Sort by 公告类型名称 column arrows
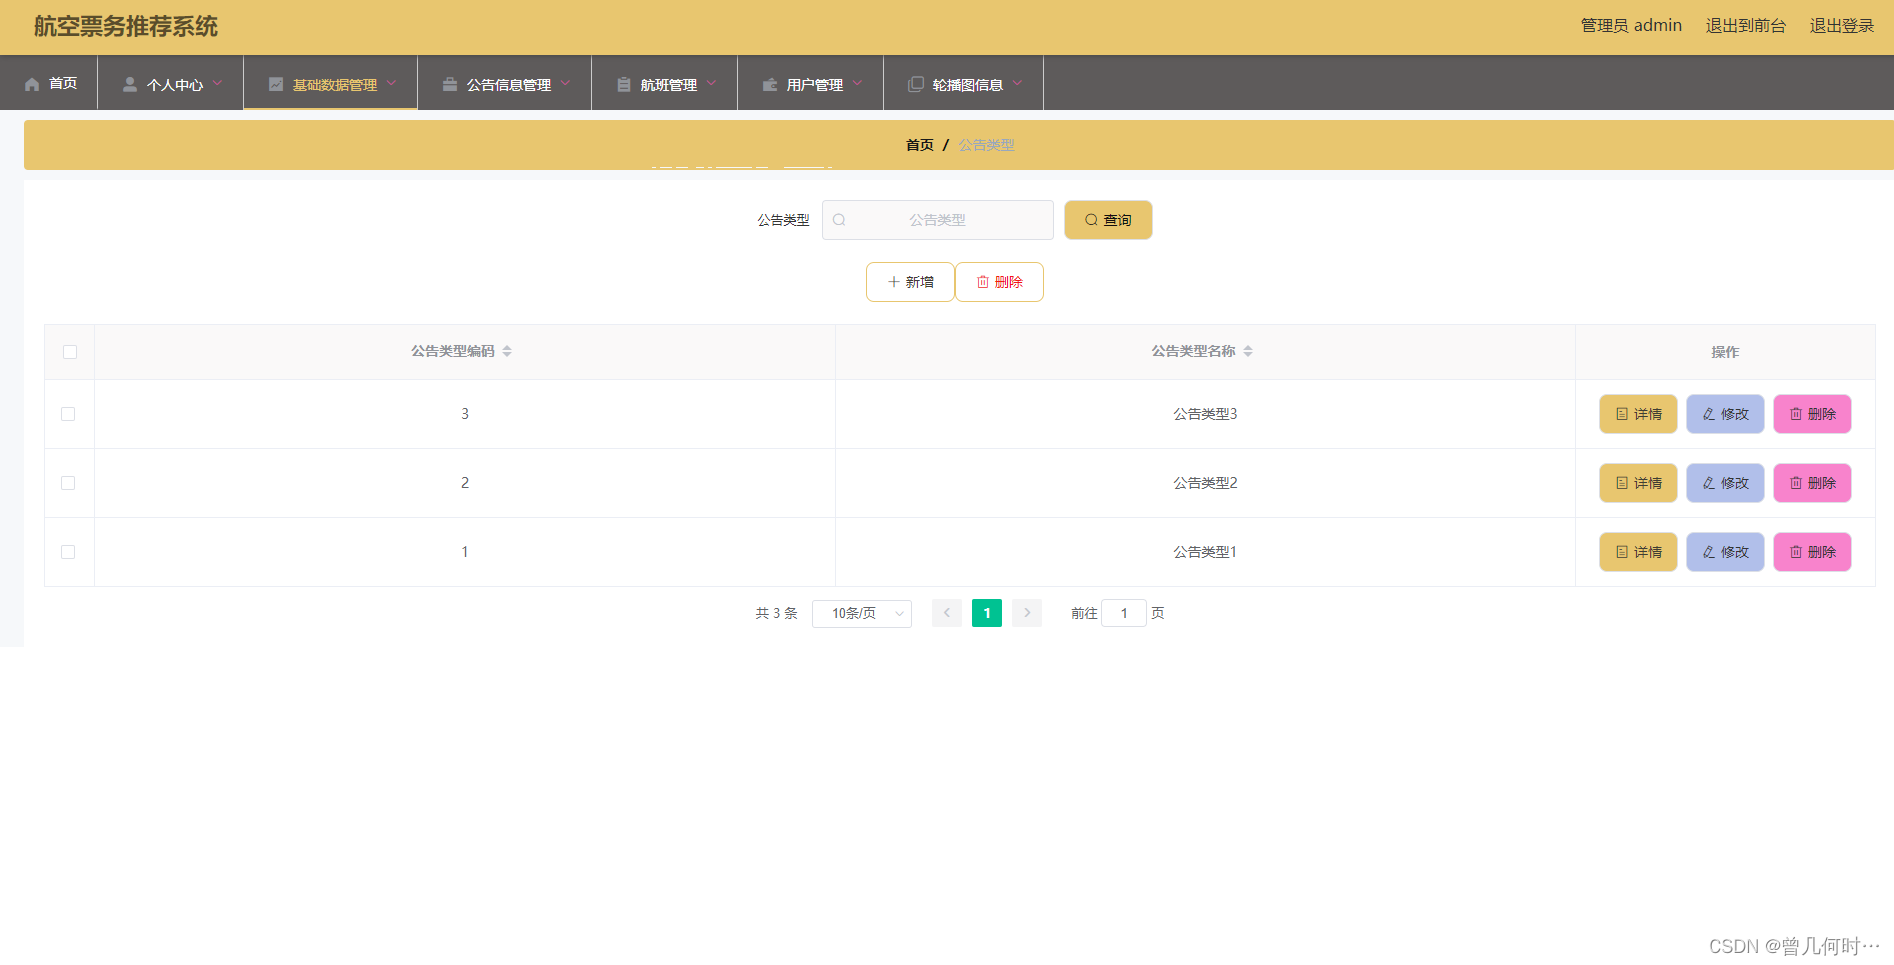 [x=1248, y=351]
